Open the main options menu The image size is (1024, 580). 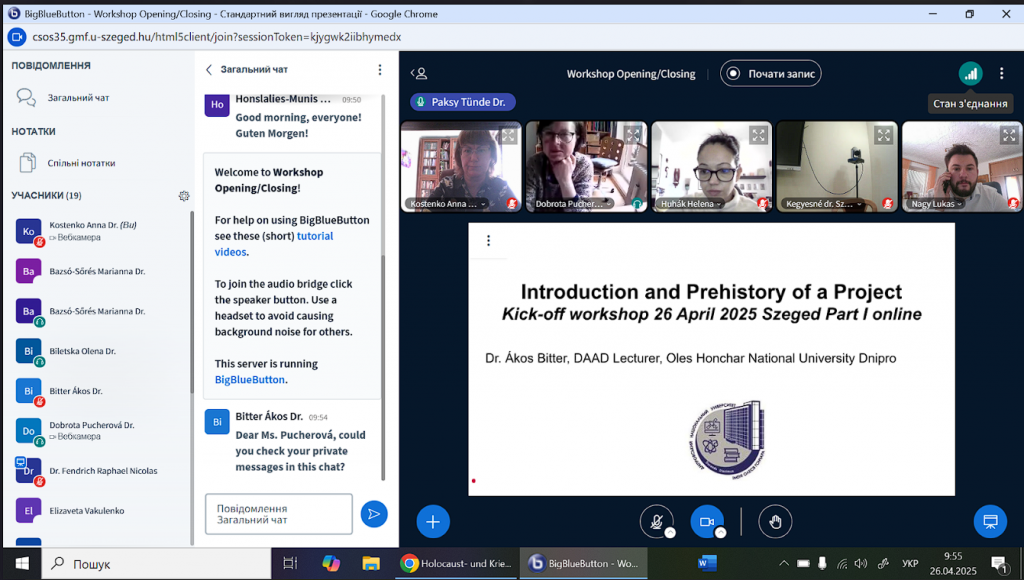1002,73
